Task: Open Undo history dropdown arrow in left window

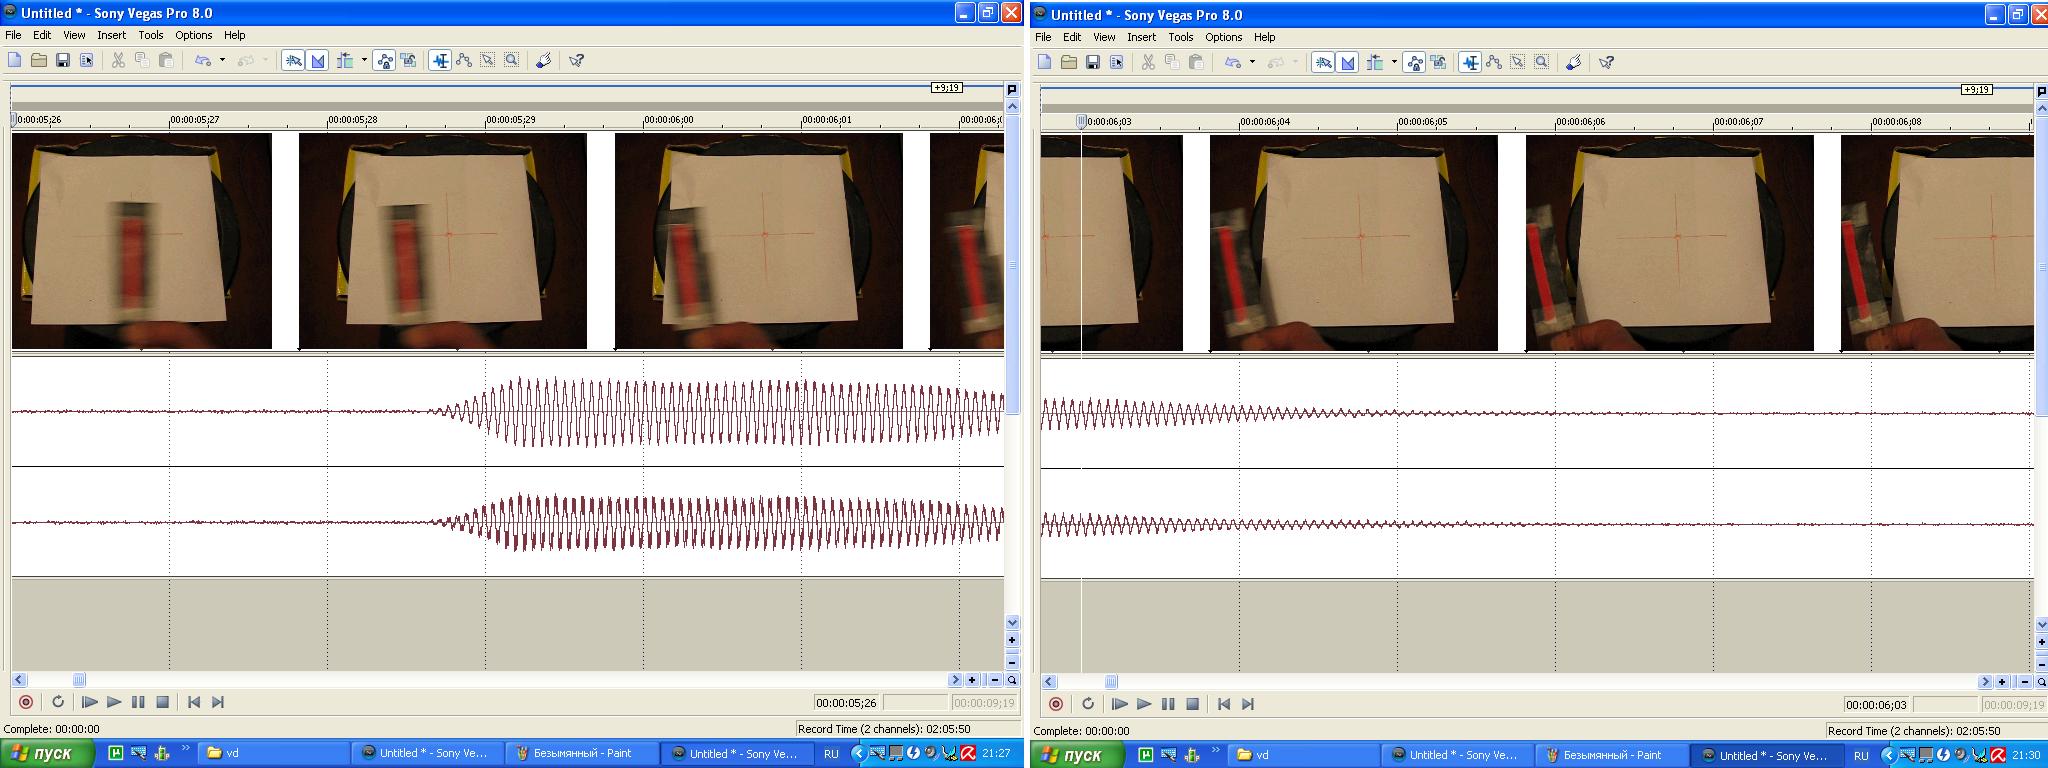Action: coord(222,61)
